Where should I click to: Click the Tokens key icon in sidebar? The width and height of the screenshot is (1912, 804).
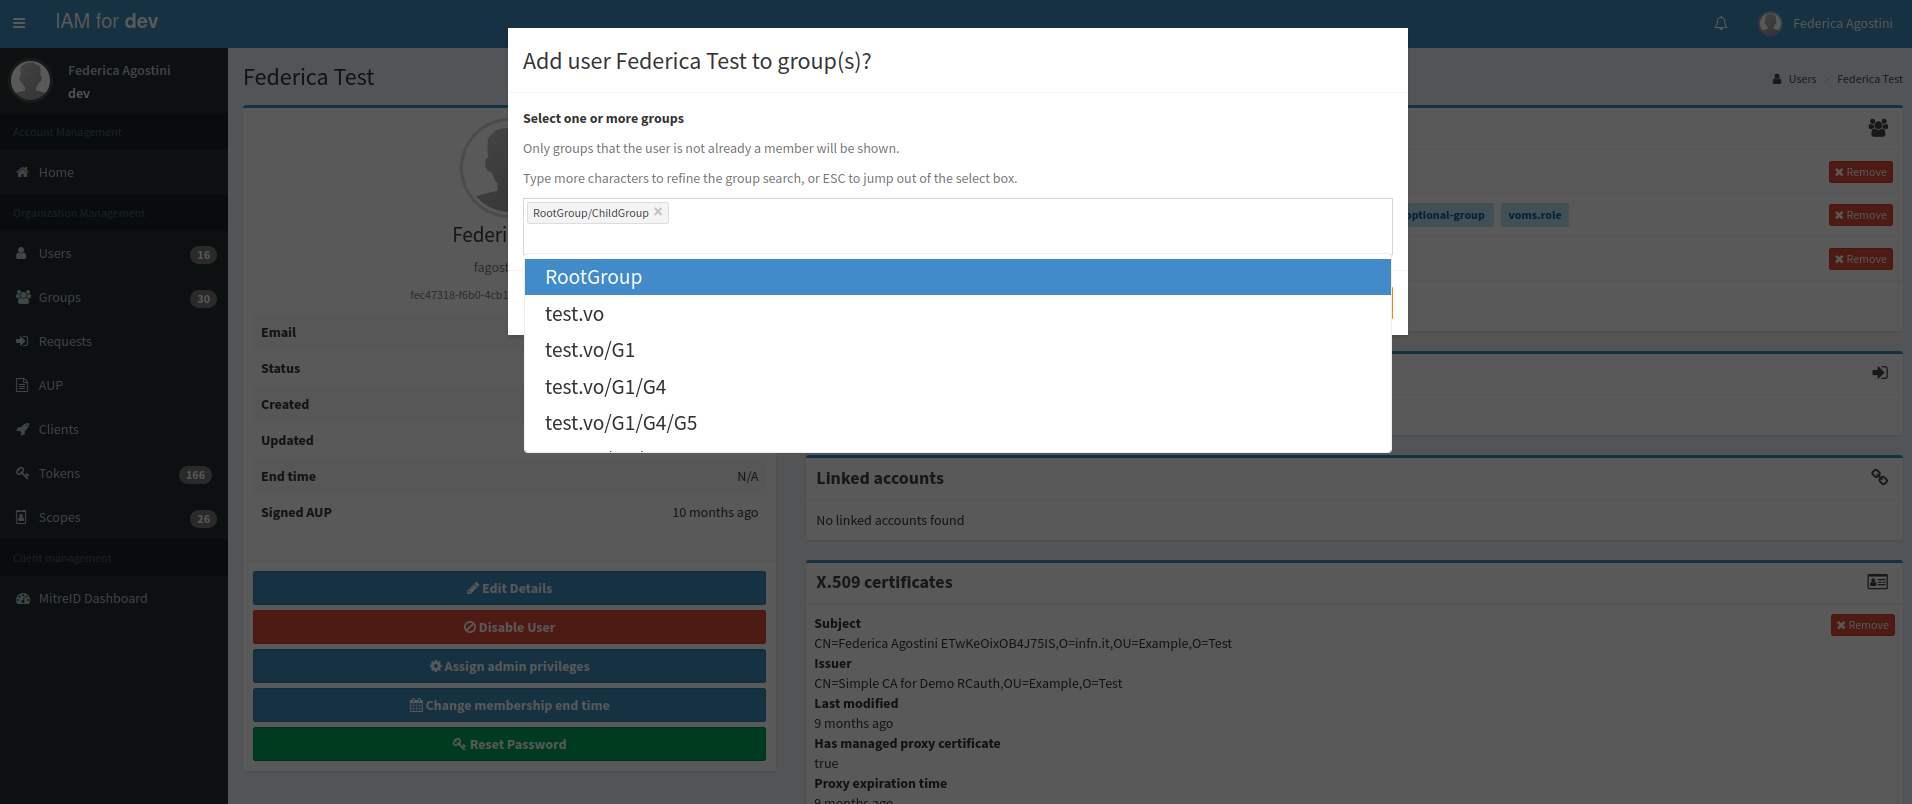pos(22,473)
